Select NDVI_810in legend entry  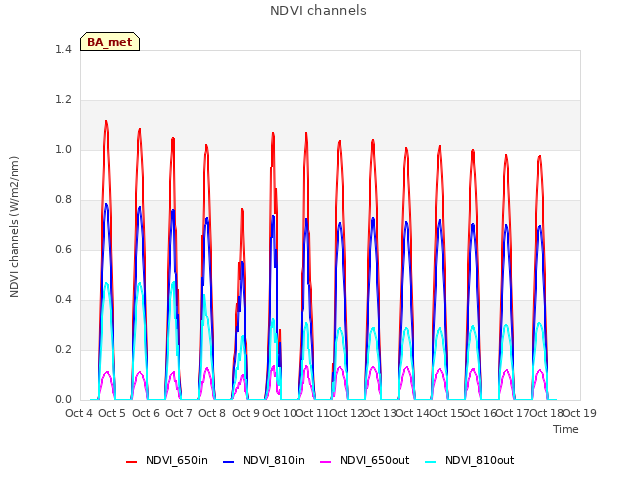[x=264, y=460]
